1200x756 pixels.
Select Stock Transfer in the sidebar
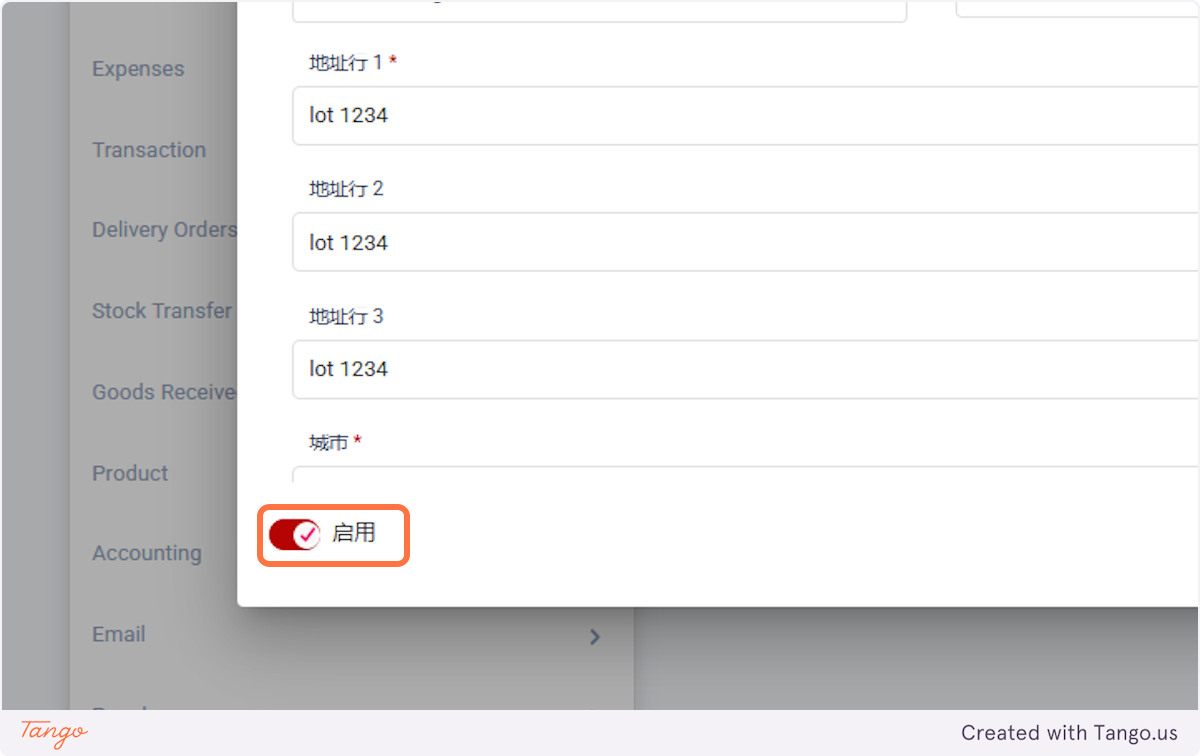[x=162, y=311]
